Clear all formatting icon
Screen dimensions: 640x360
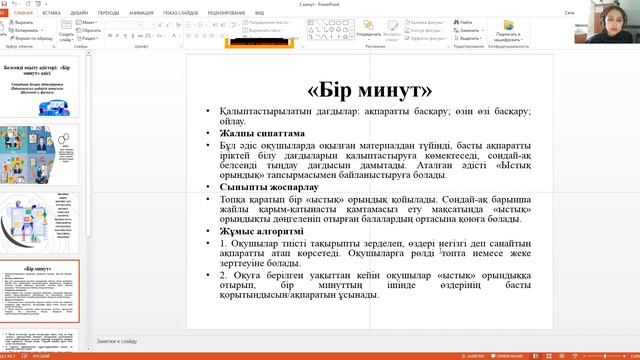178,25
